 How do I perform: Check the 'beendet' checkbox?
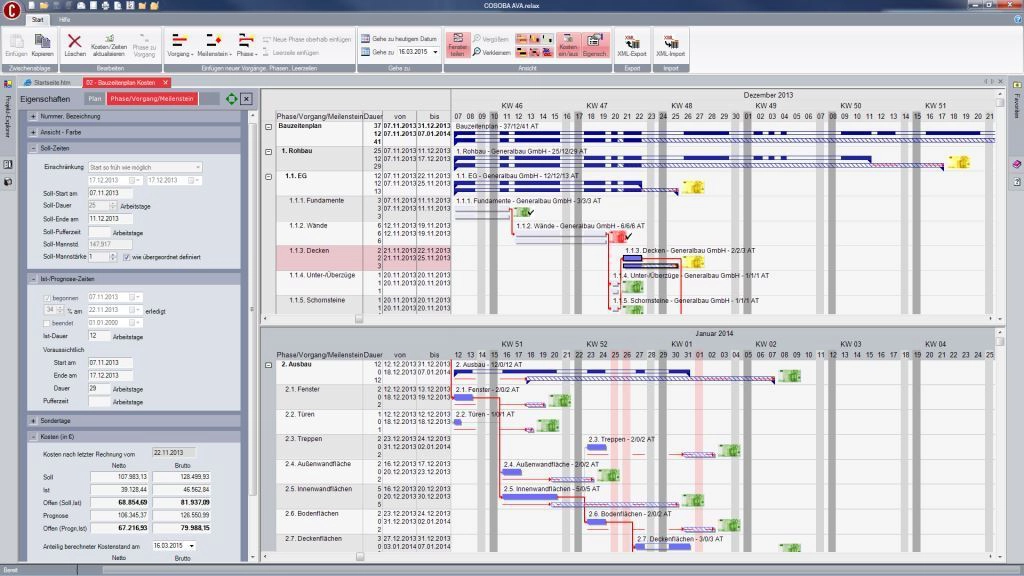[x=46, y=323]
